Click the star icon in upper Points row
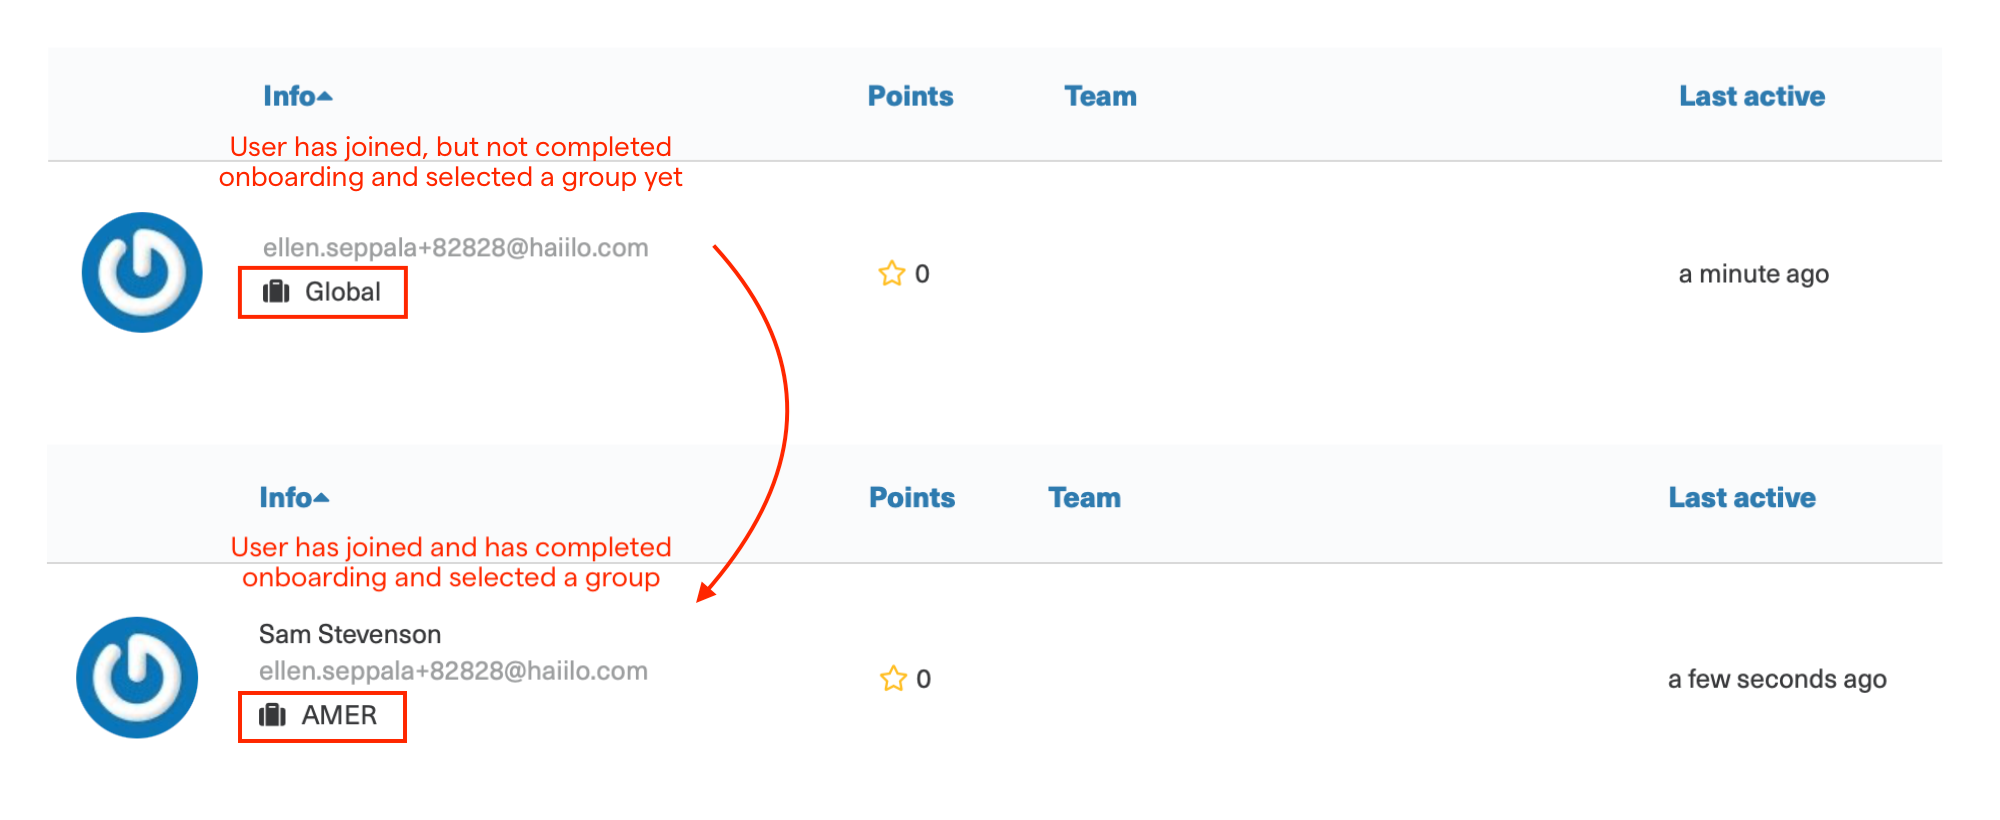Screen dimensions: 2000x820 click(x=892, y=273)
